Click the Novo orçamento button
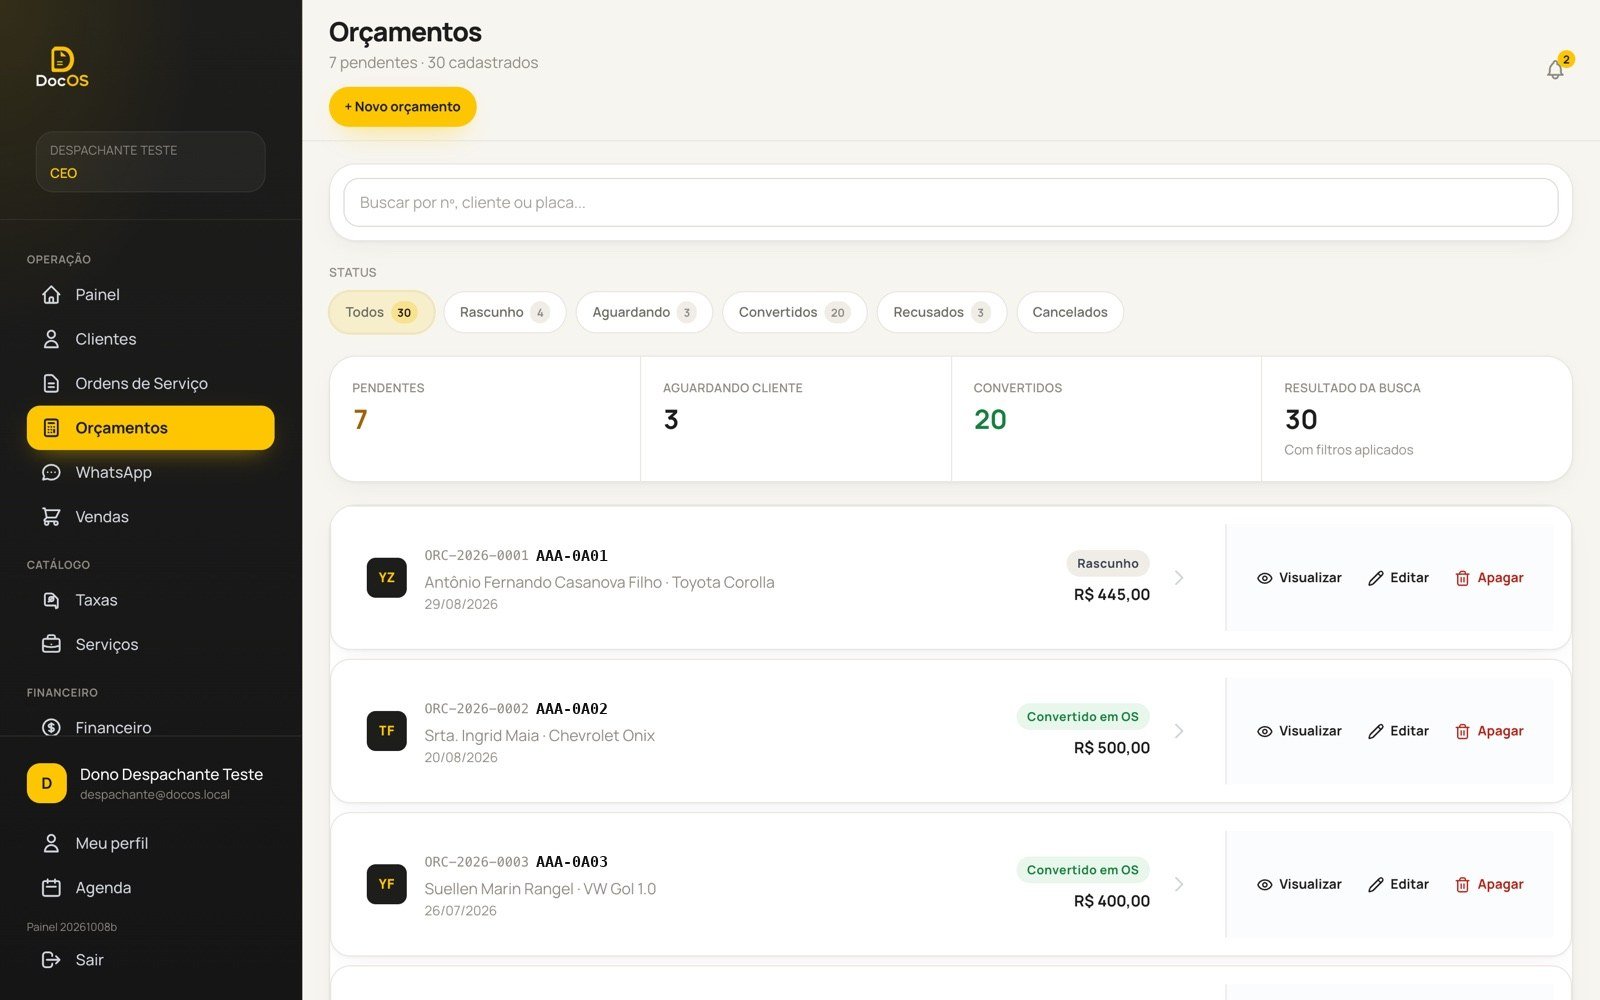The image size is (1600, 1000). pyautogui.click(x=403, y=107)
